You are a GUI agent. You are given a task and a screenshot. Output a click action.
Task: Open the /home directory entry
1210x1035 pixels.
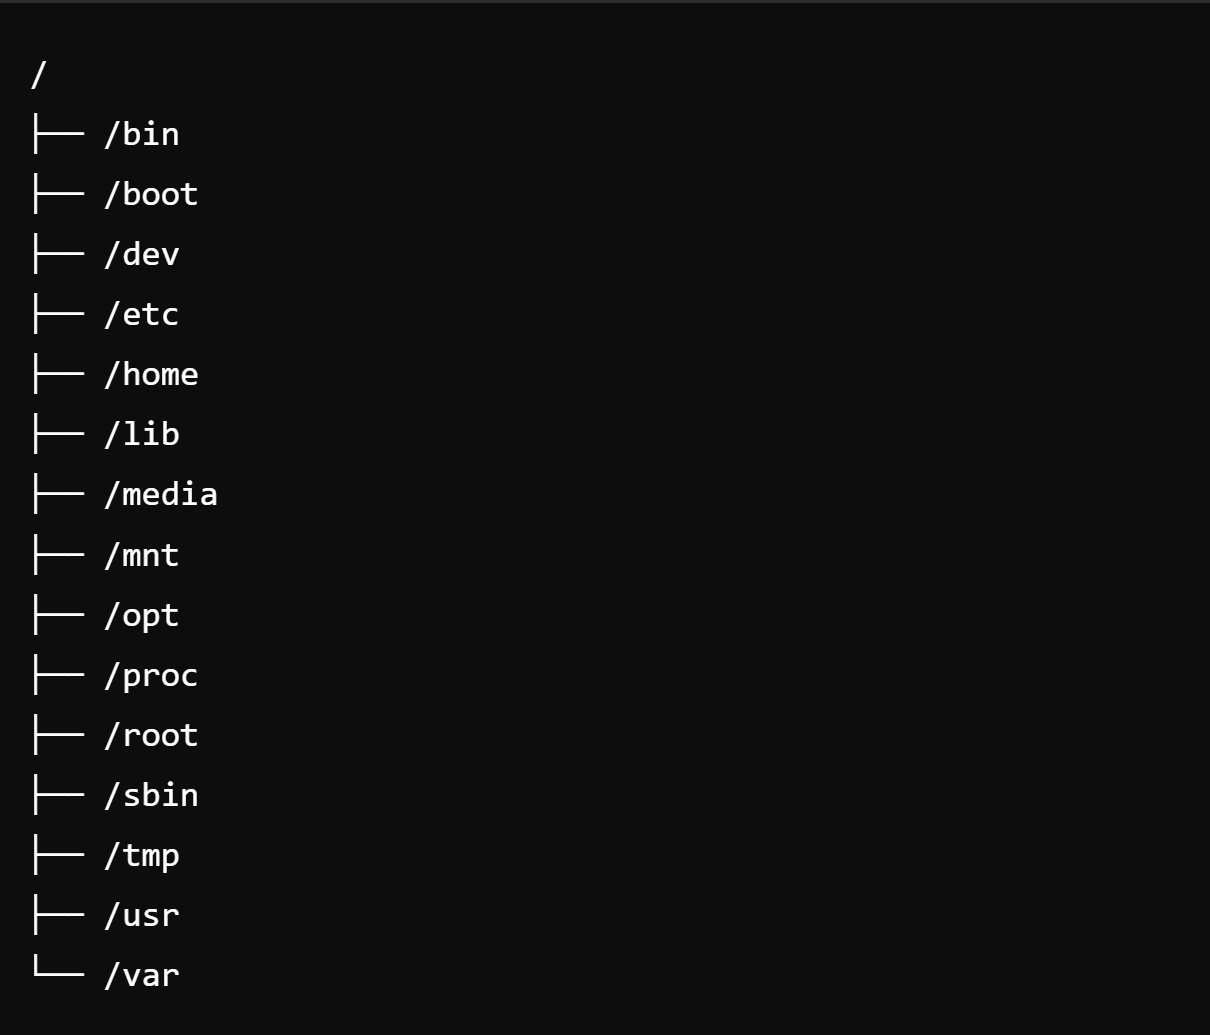click(x=151, y=374)
